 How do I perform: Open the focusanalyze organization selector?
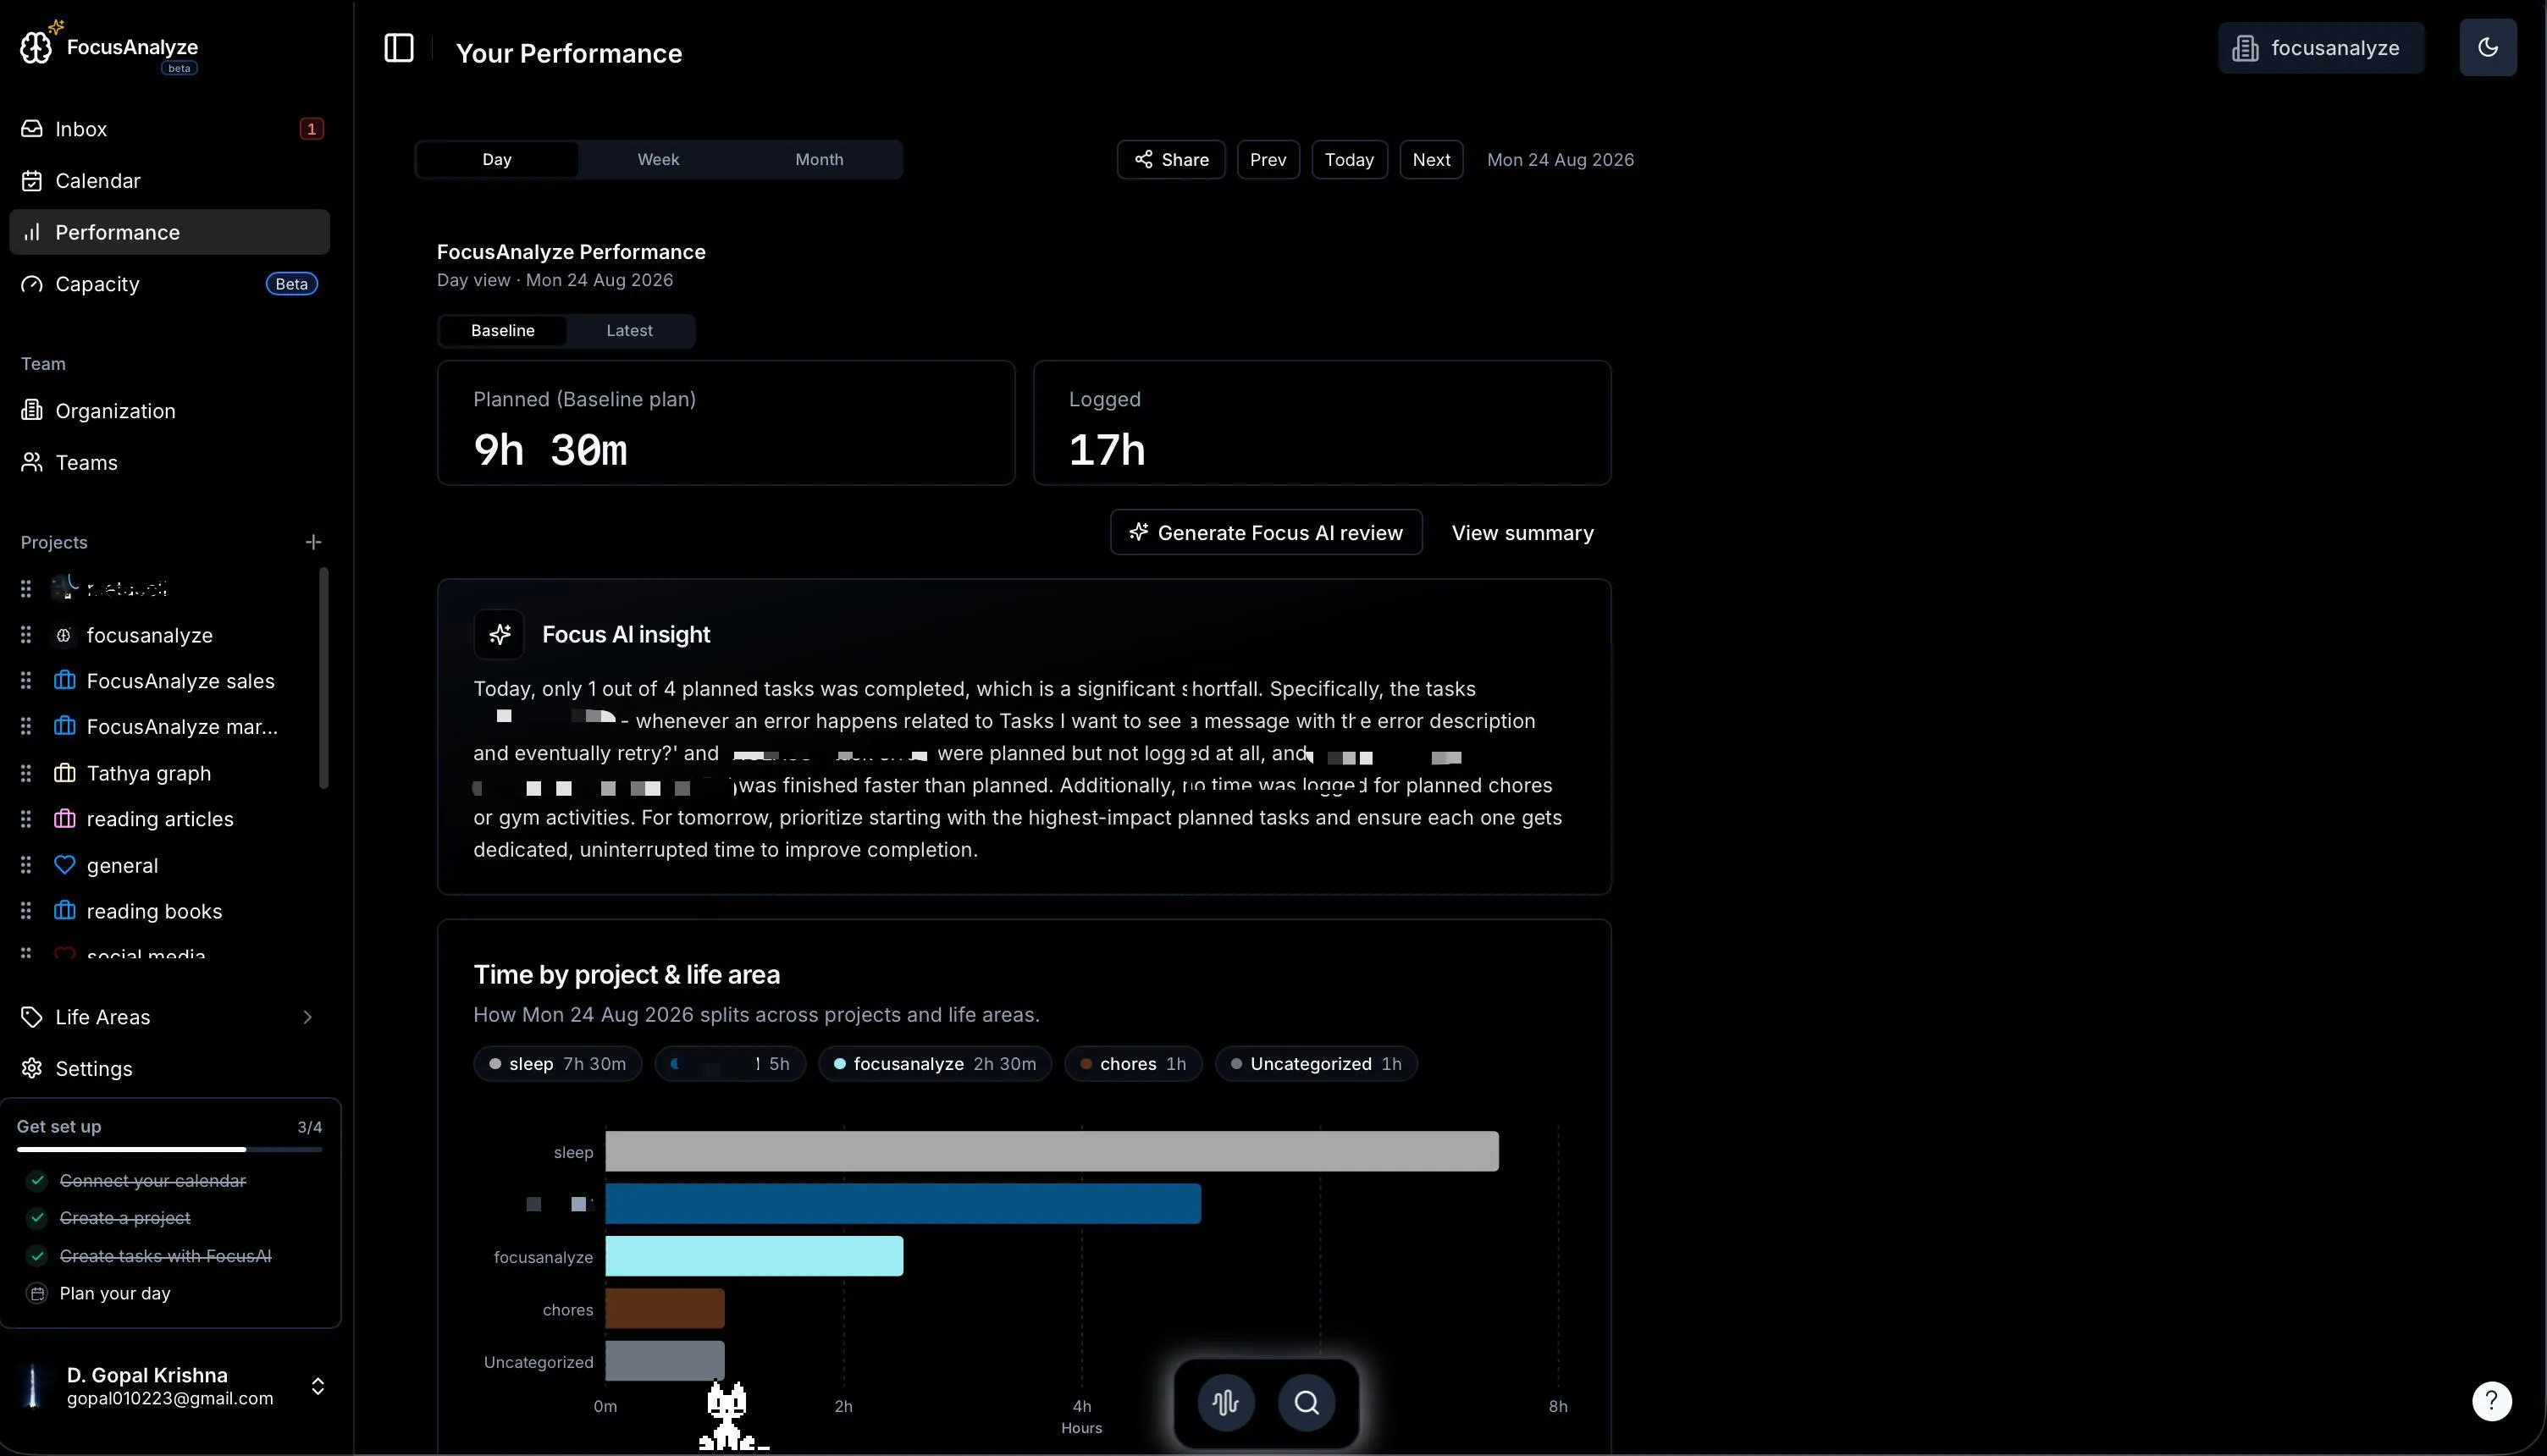2320,48
